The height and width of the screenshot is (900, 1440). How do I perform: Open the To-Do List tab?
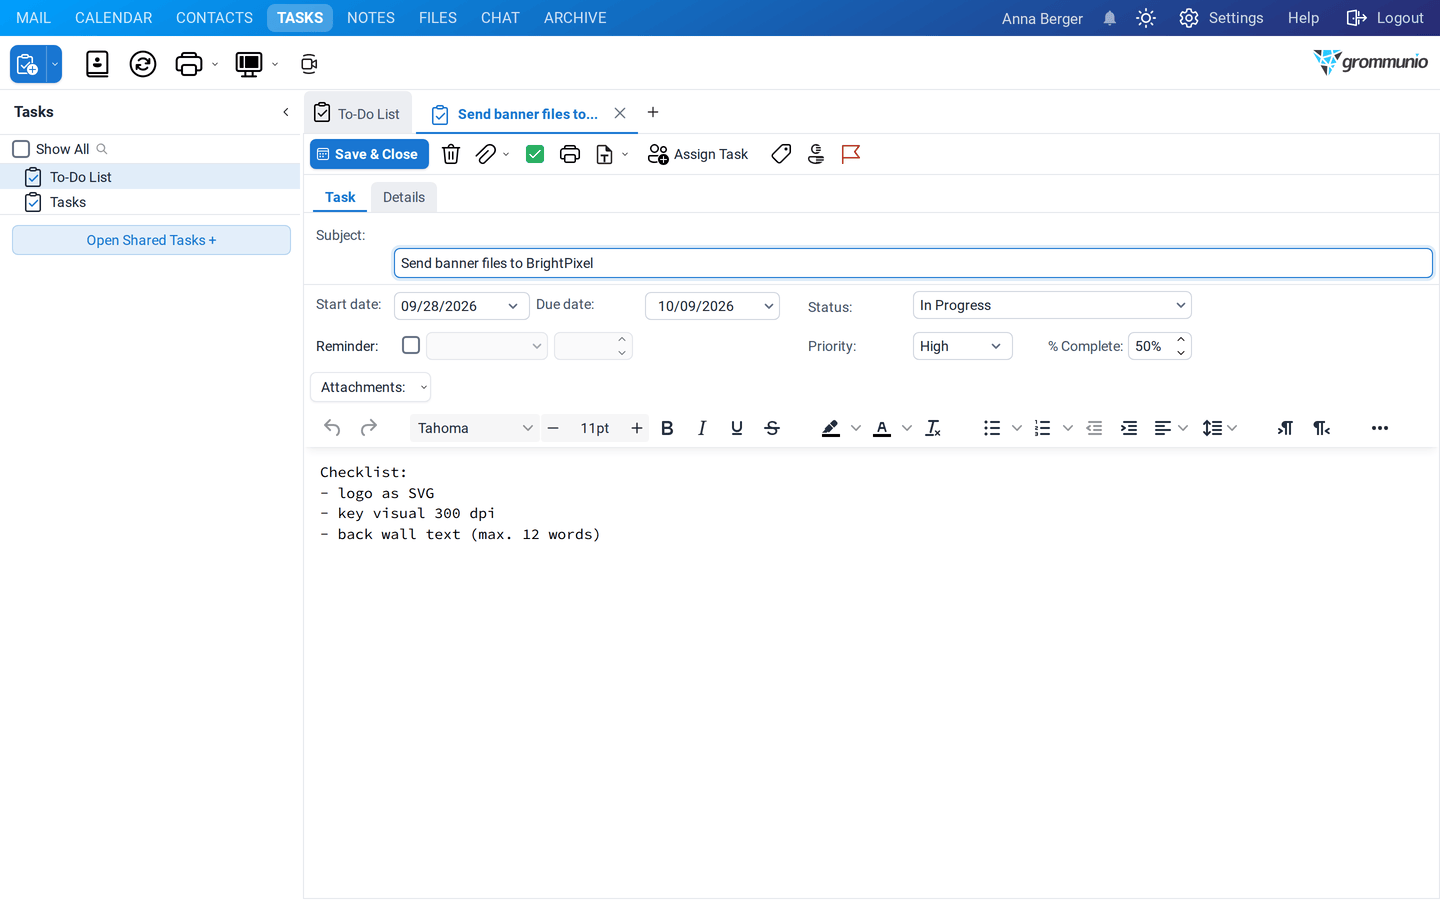tap(358, 114)
